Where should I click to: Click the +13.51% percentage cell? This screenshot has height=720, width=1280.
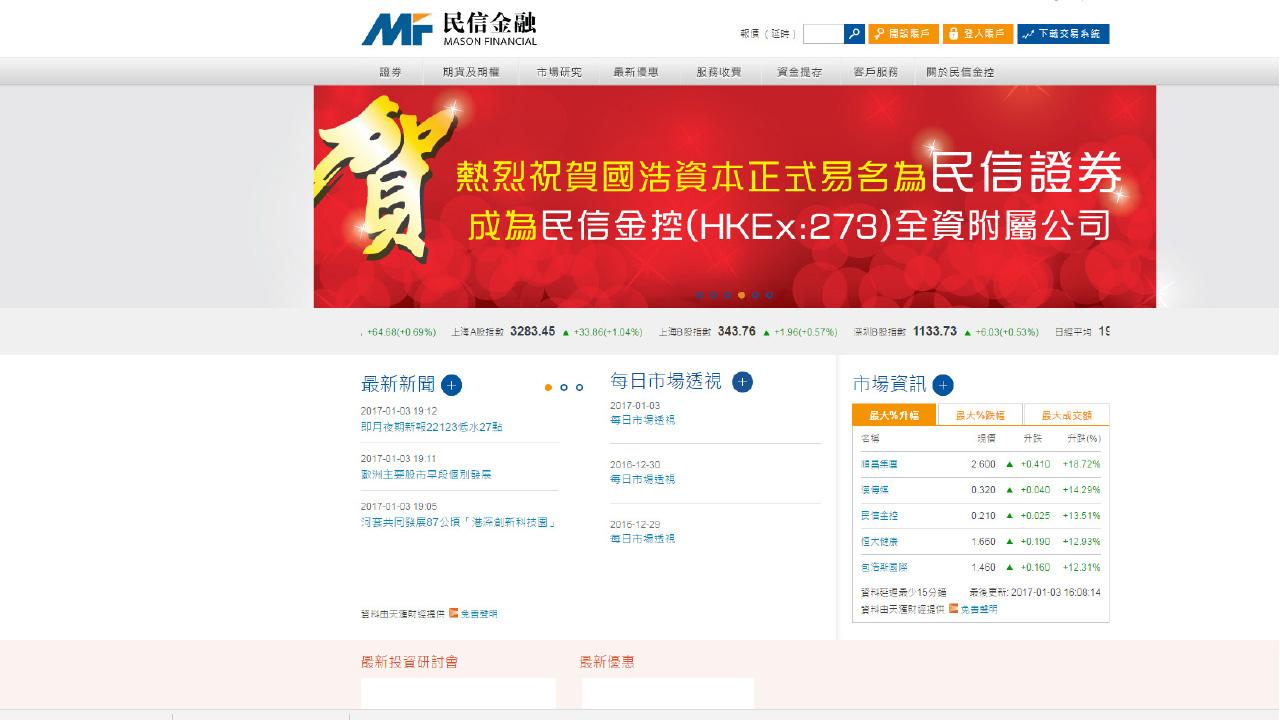1082,516
